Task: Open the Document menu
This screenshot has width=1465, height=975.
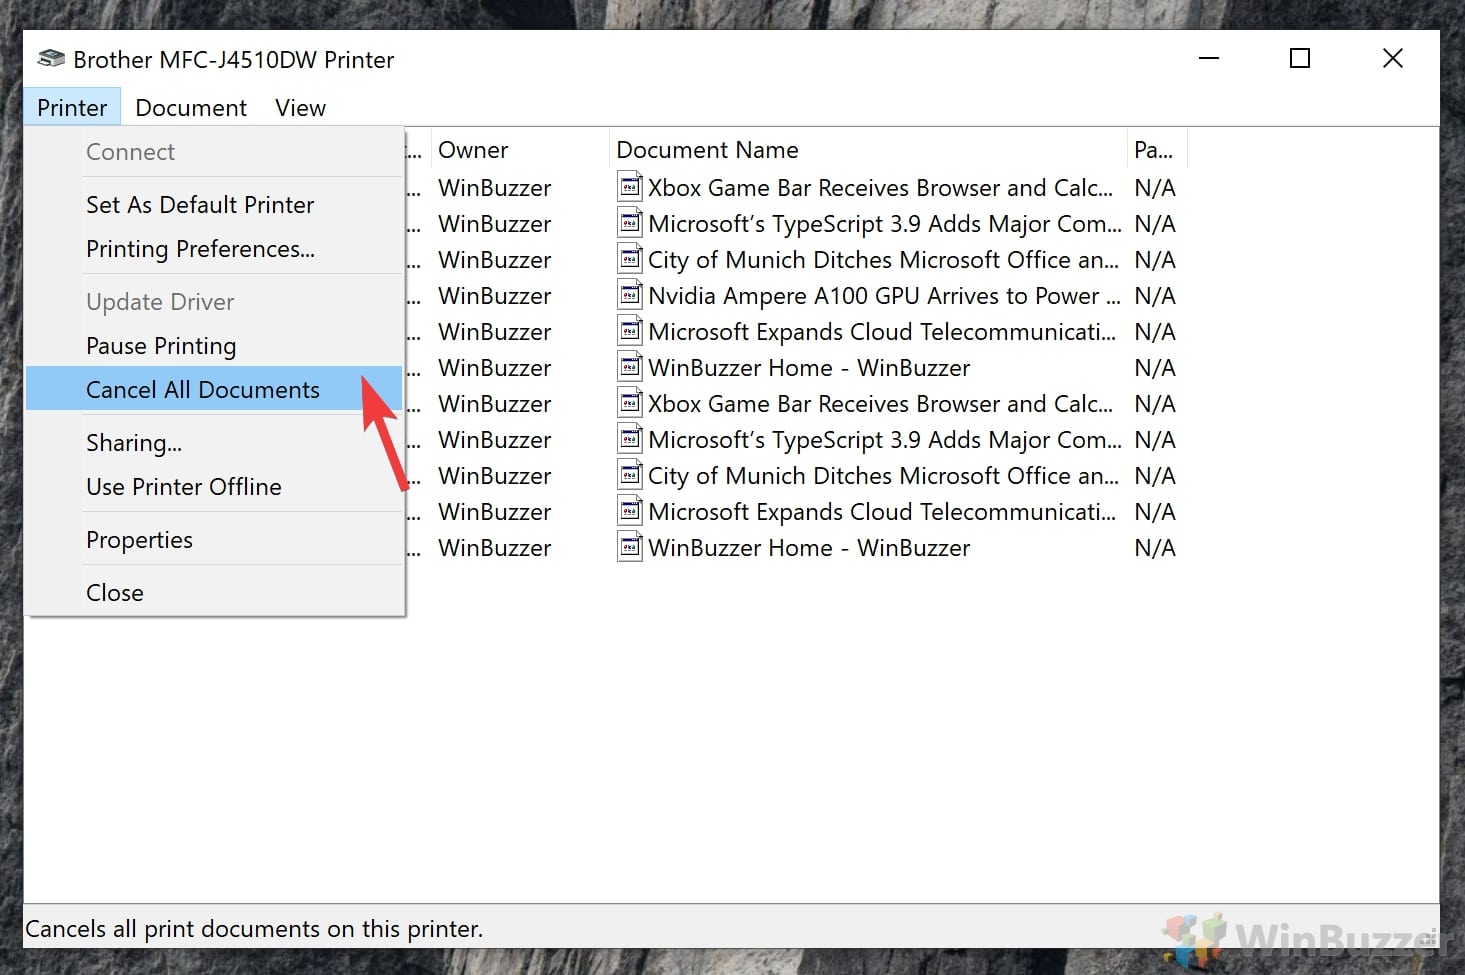Action: (191, 107)
